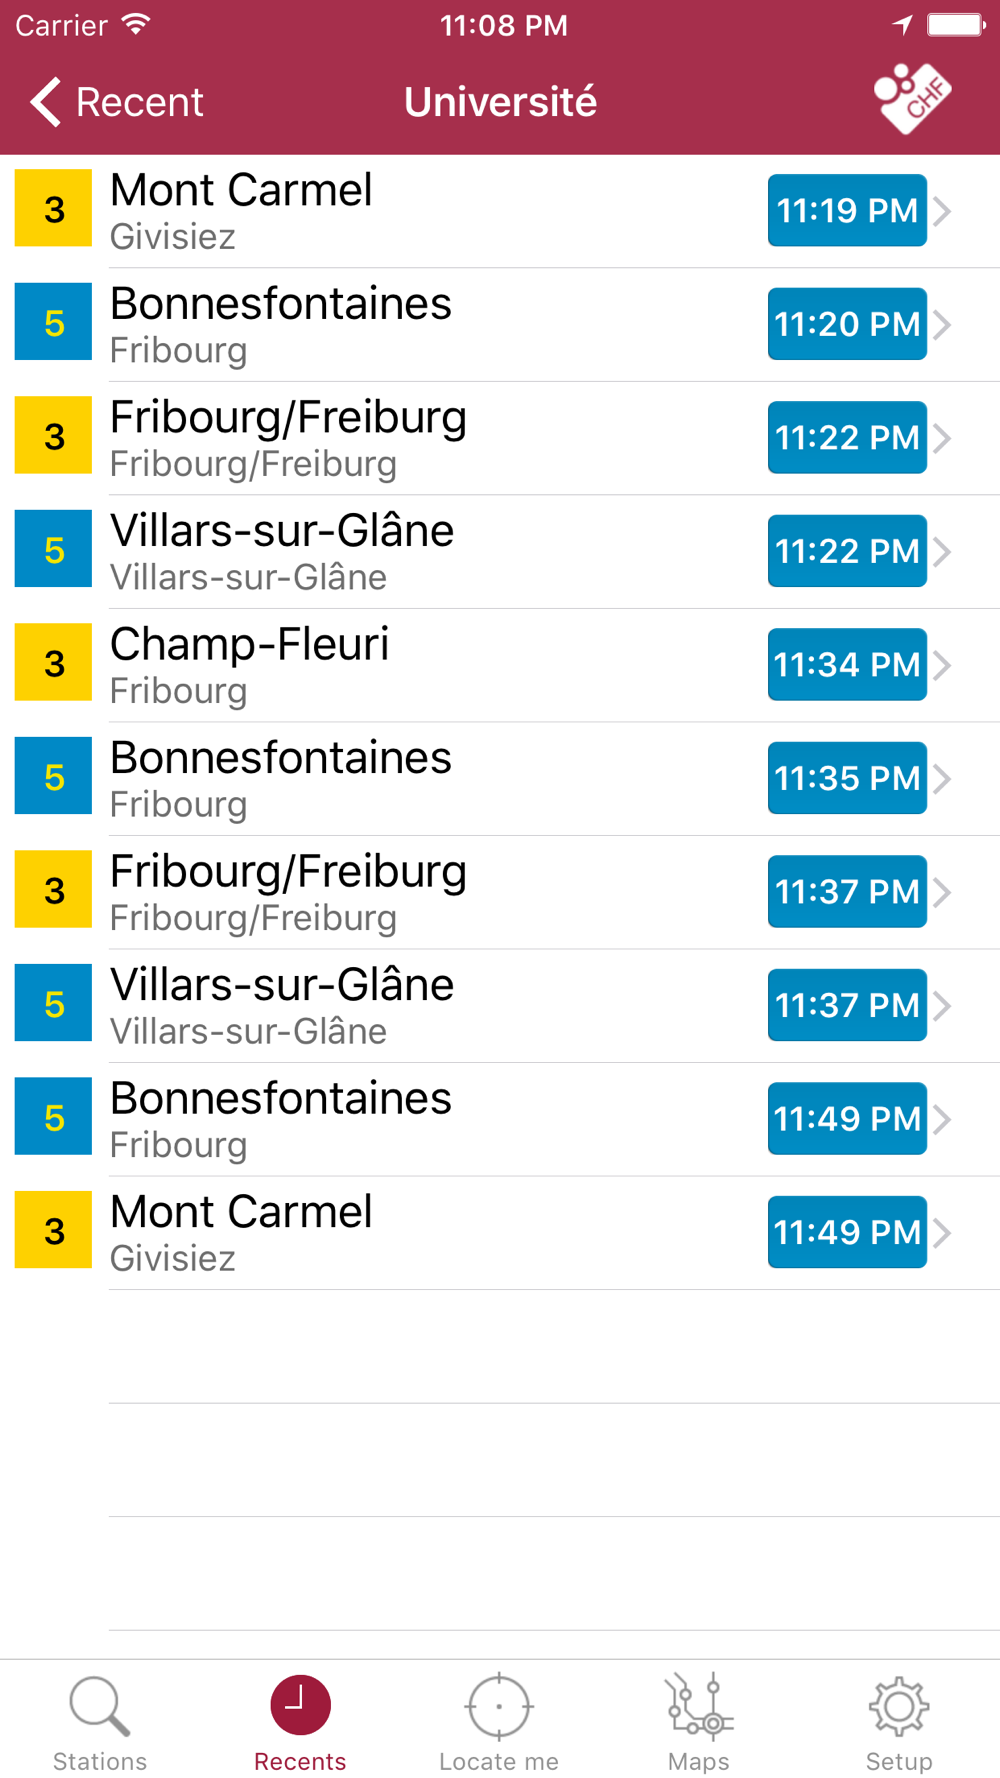1000x1778 pixels.
Task: Open the Maps network icon
Action: 699,1706
